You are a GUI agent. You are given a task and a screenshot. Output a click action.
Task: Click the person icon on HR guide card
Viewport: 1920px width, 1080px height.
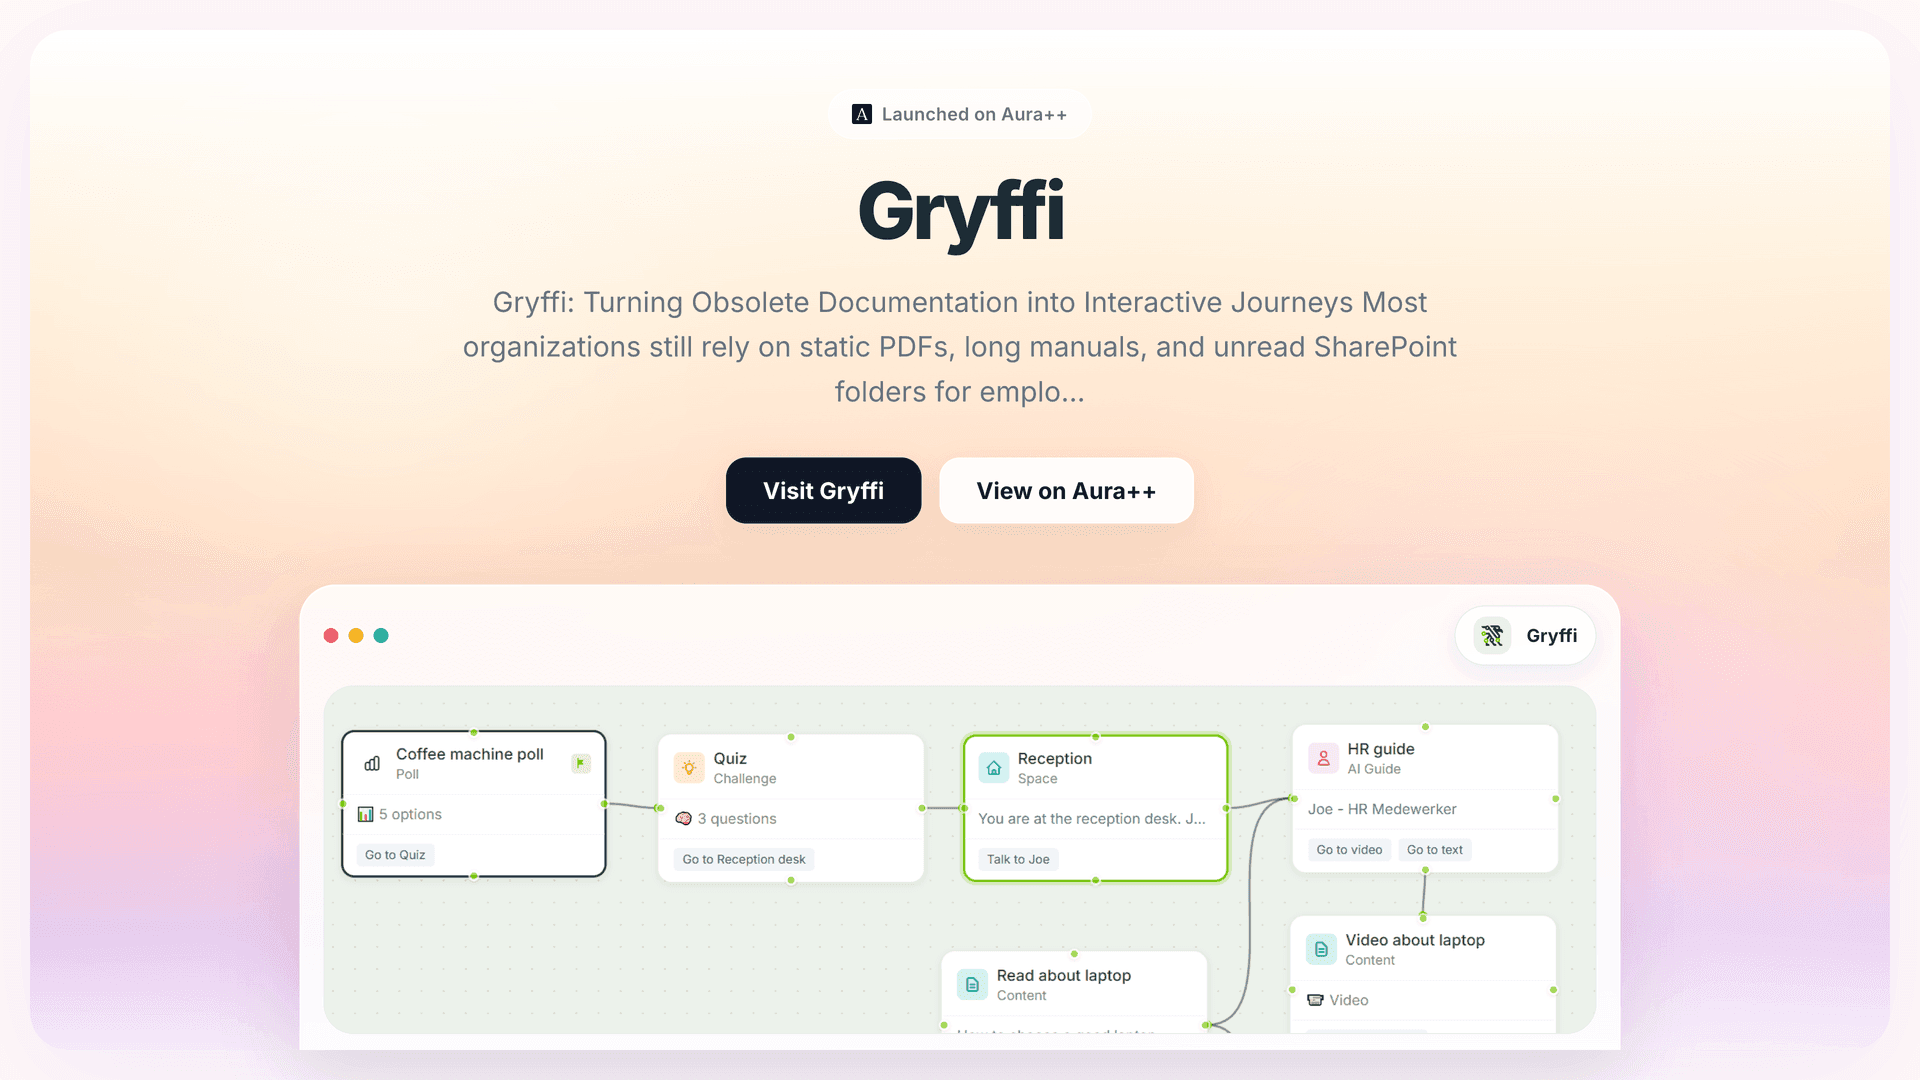pyautogui.click(x=1323, y=758)
